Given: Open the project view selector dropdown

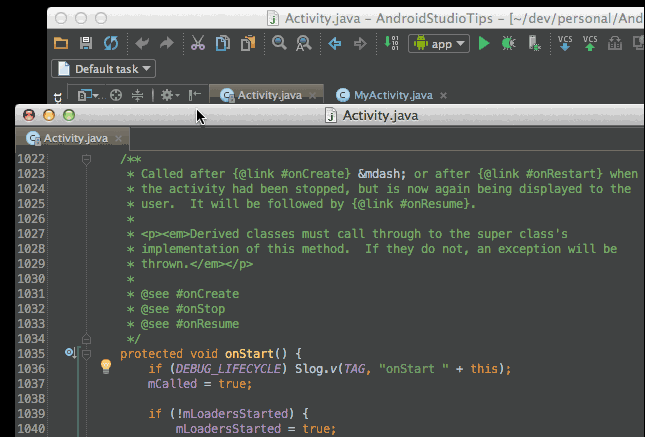Looking at the screenshot, I should 89,95.
